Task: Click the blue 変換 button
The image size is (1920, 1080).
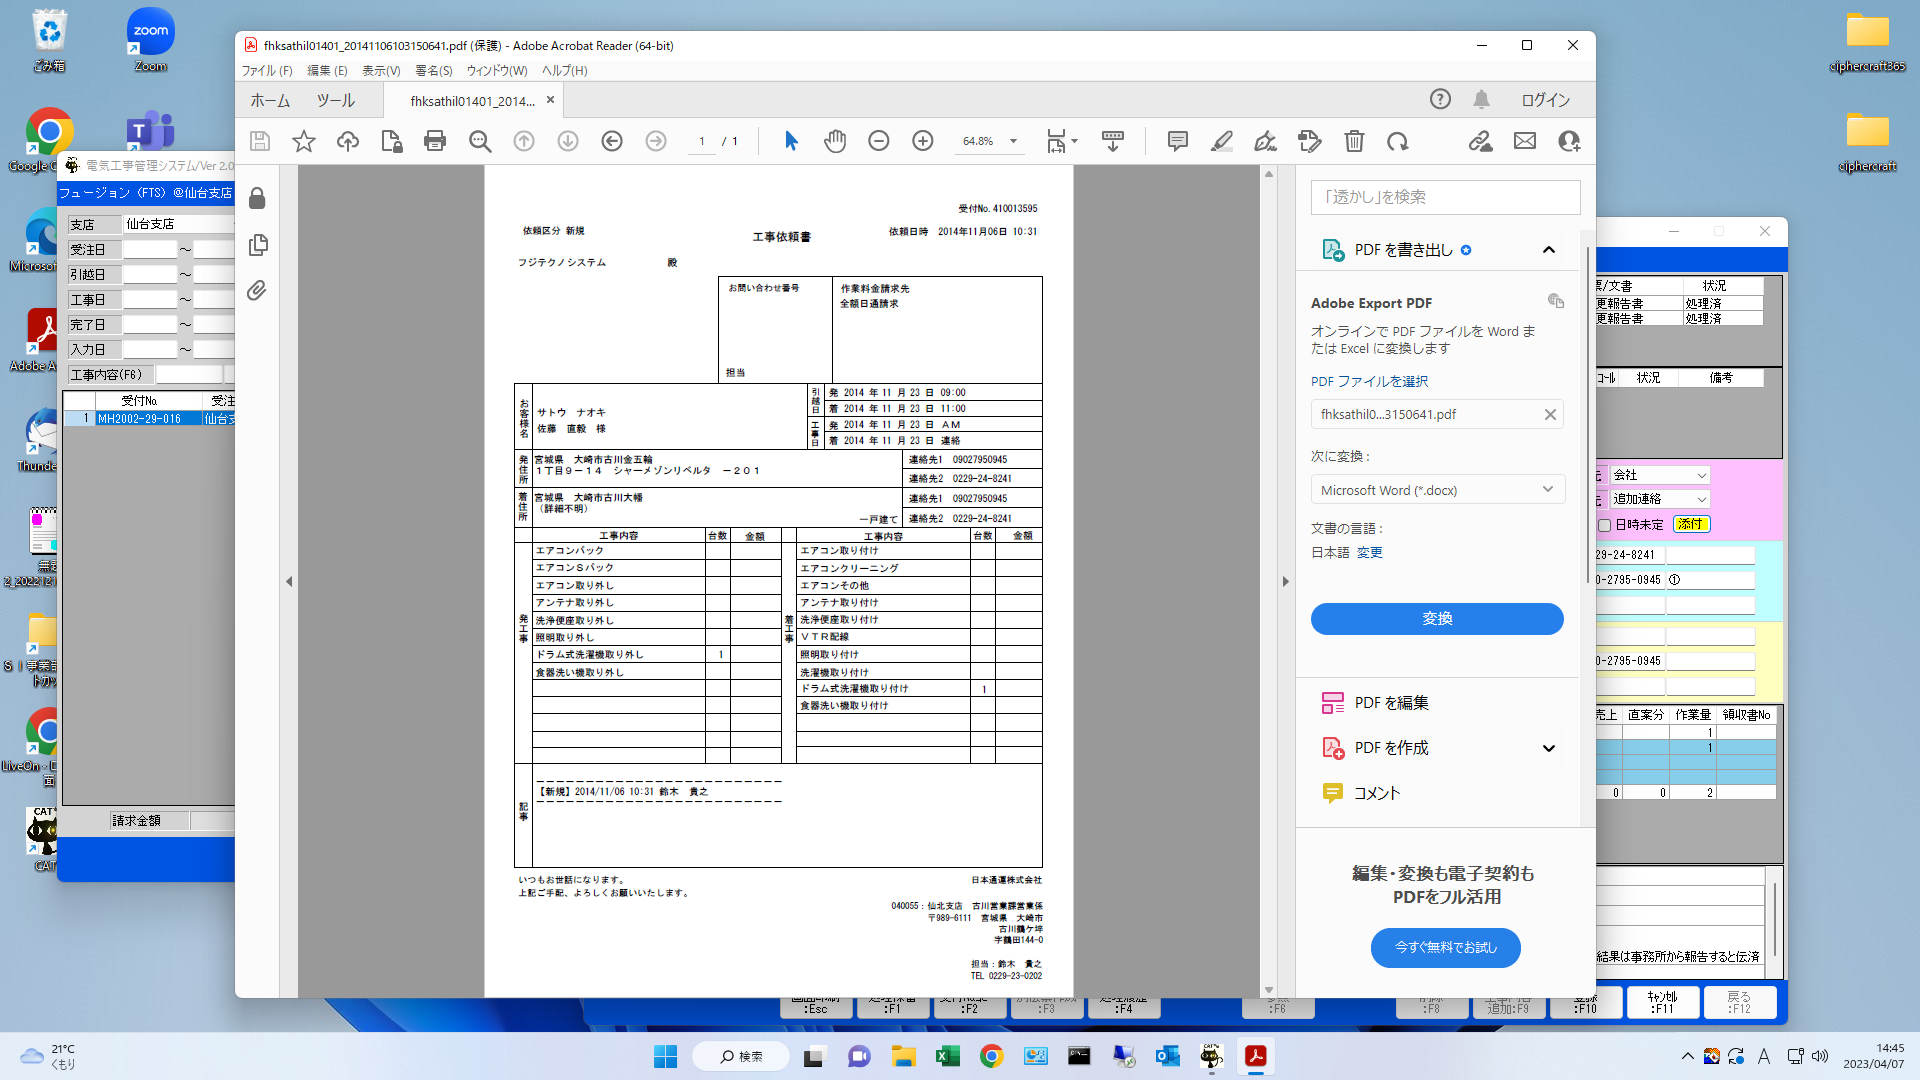Action: tap(1437, 619)
